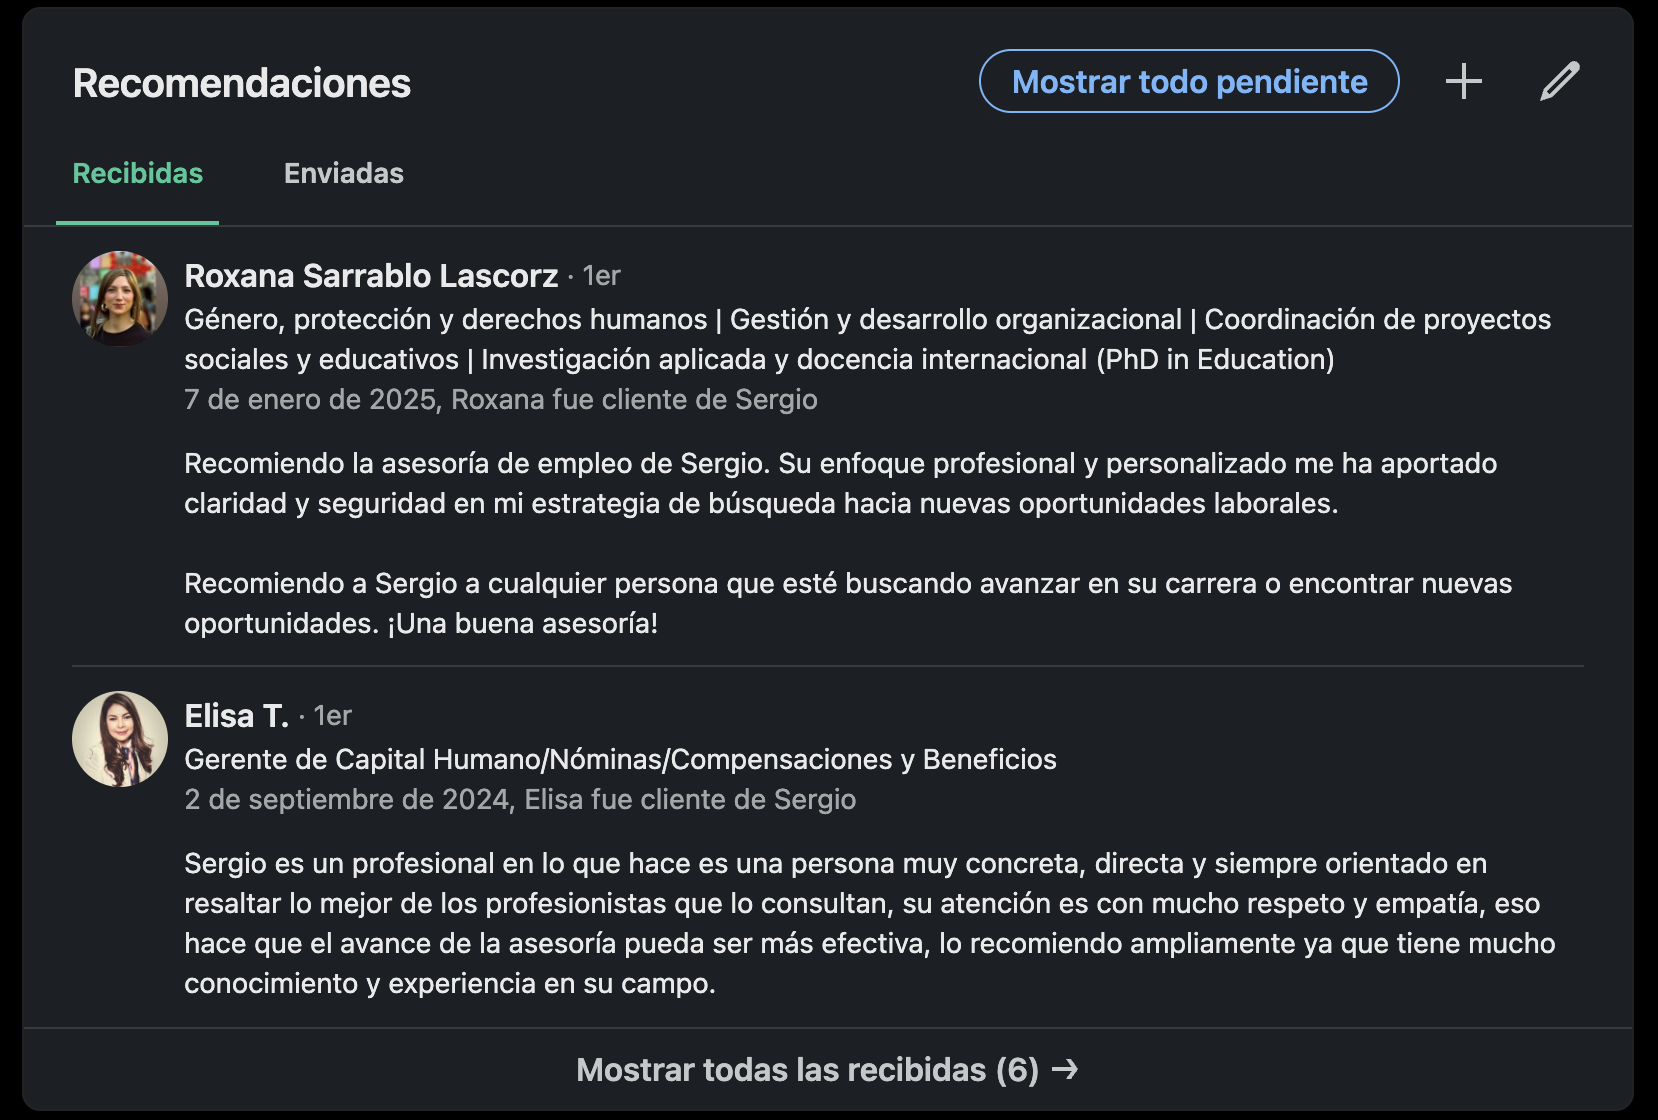Click Roxana's recommendation text about asesoría de empleo
1658x1120 pixels.
pyautogui.click(x=840, y=484)
